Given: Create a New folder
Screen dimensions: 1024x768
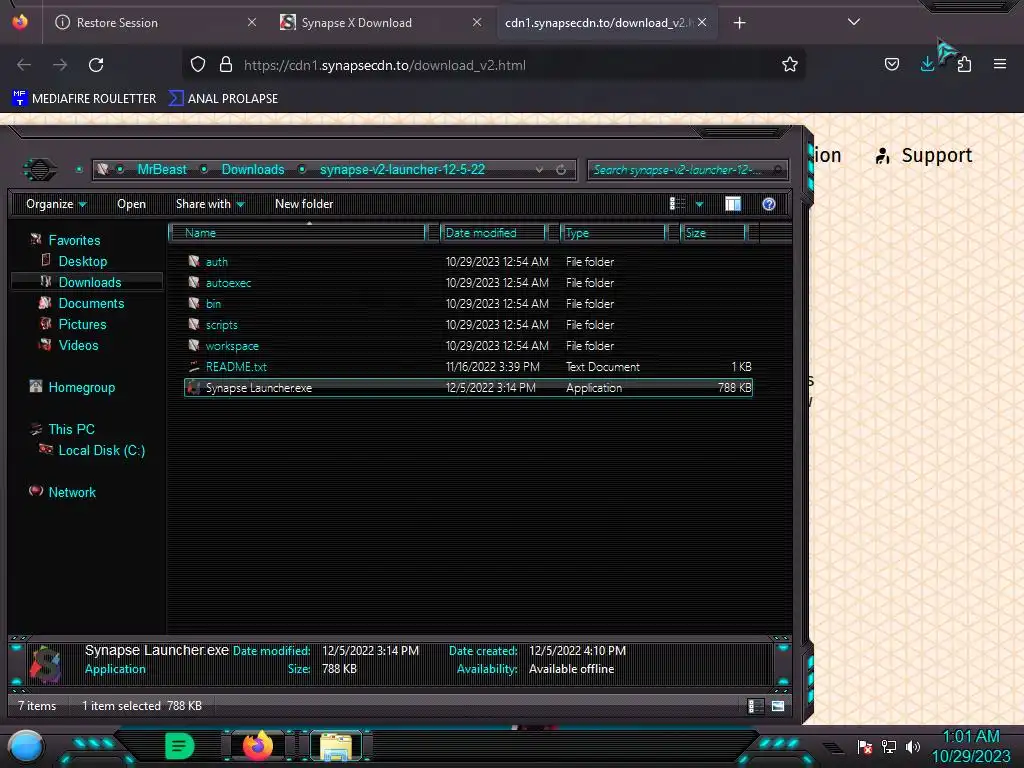Looking at the screenshot, I should [304, 204].
